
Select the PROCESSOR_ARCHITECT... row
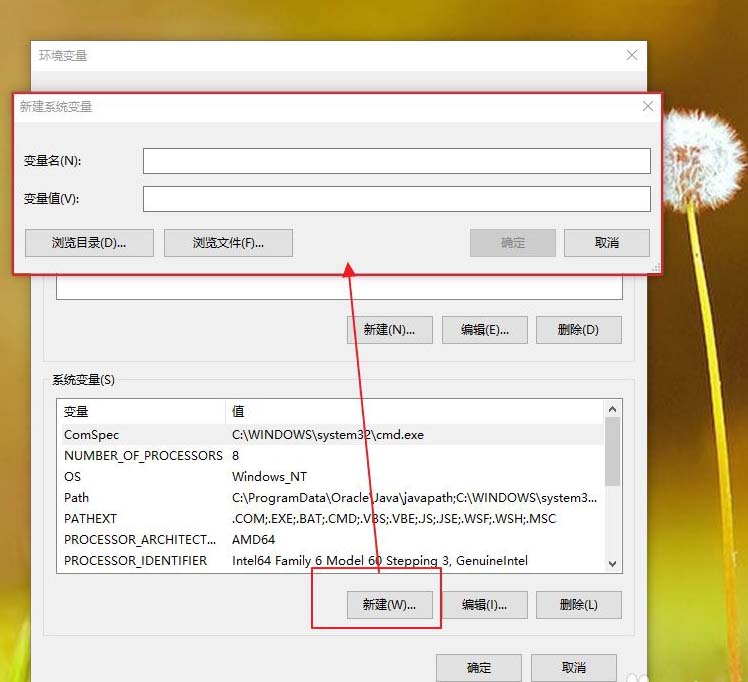[x=331, y=539]
